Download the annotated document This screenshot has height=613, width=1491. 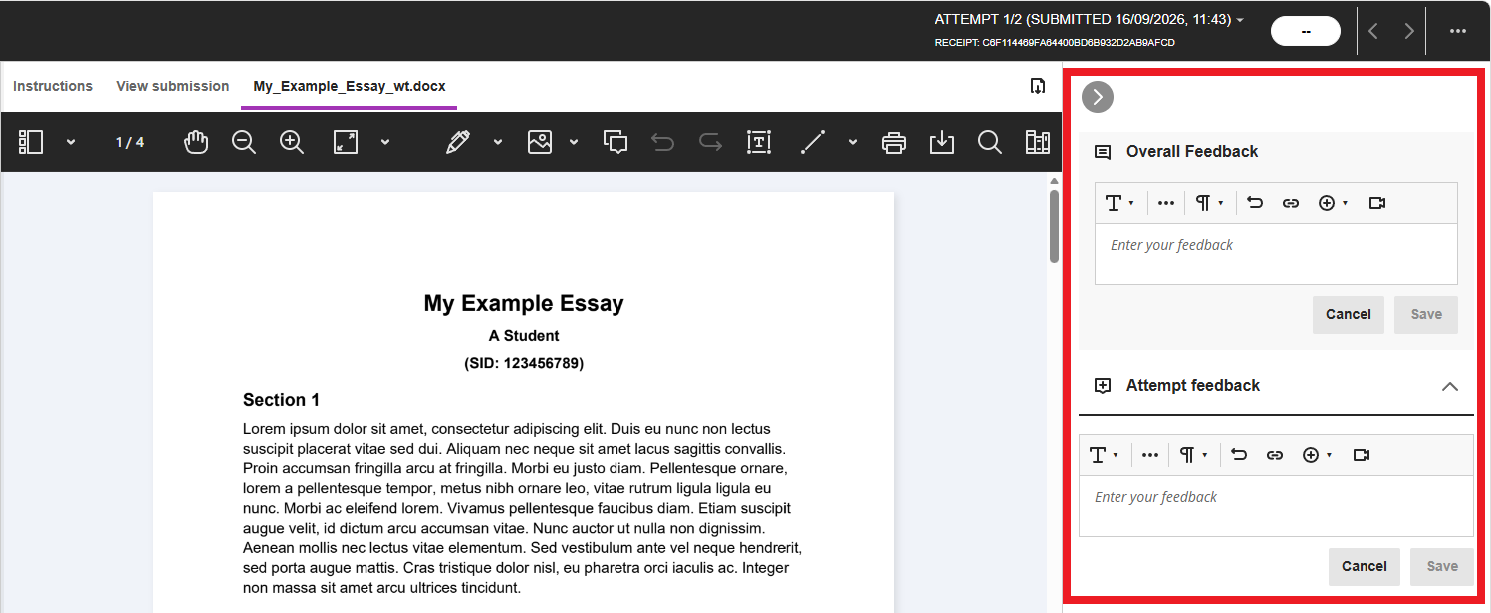(942, 142)
